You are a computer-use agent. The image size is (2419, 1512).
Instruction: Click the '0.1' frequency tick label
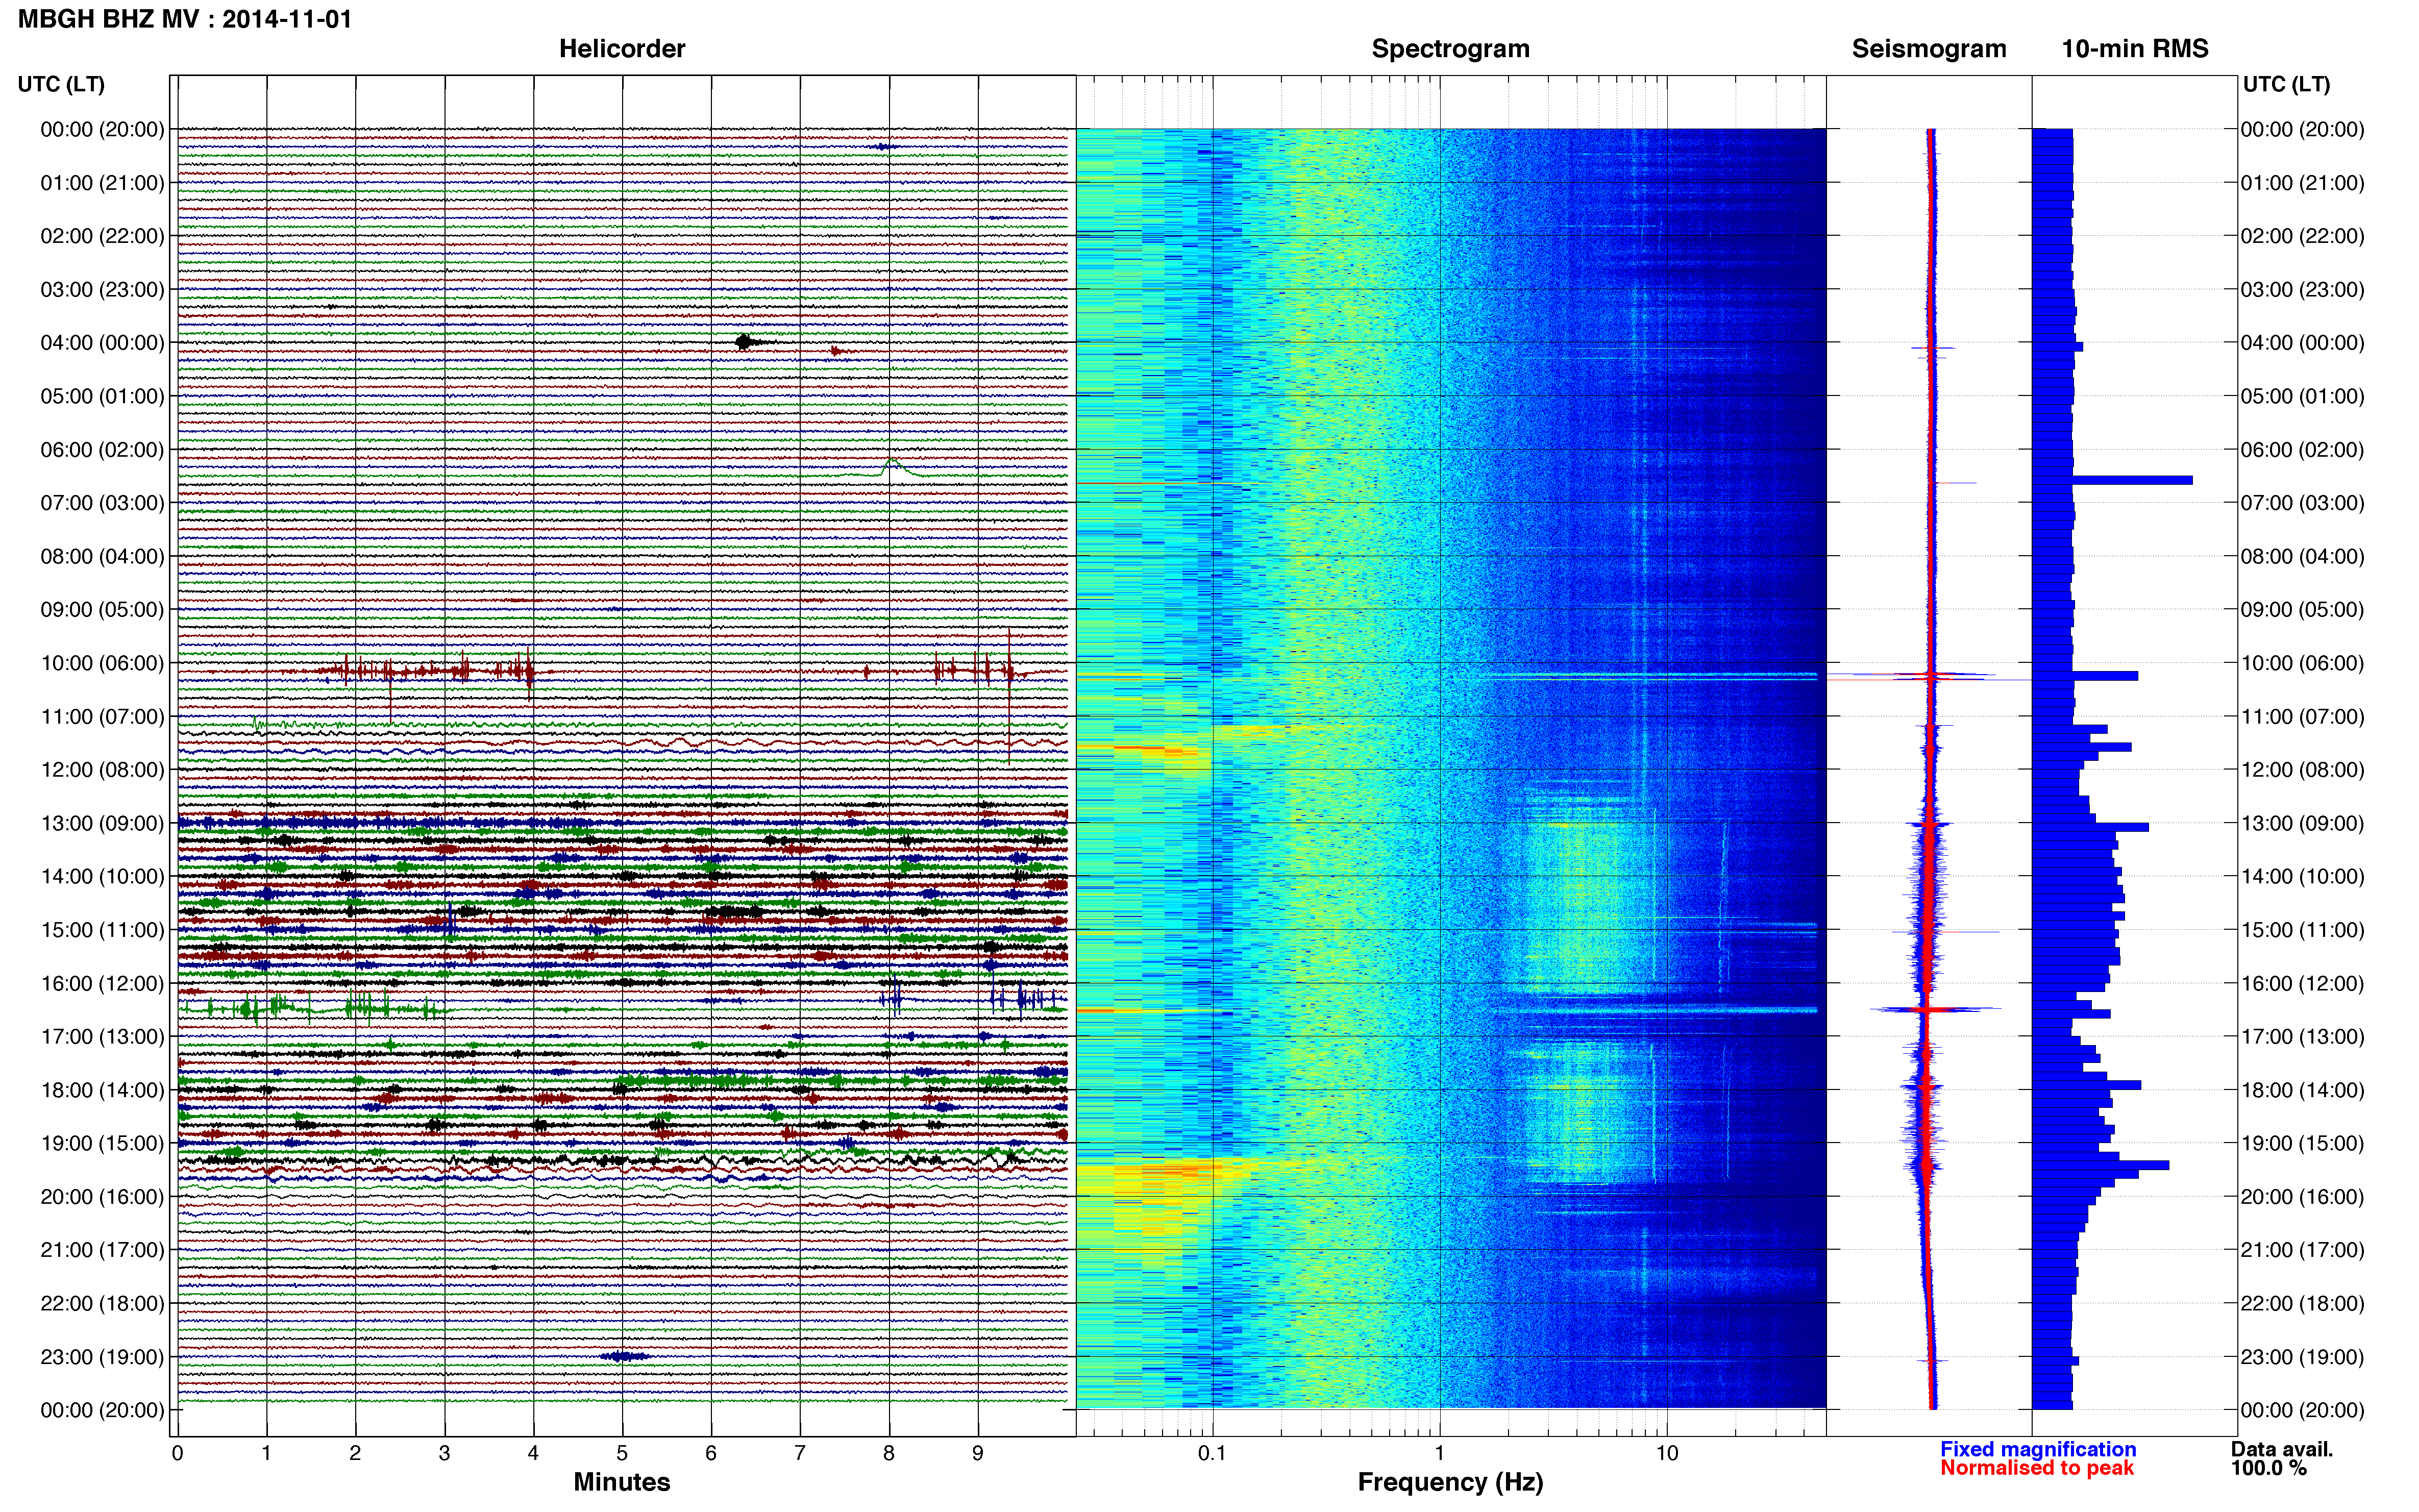[1212, 1453]
